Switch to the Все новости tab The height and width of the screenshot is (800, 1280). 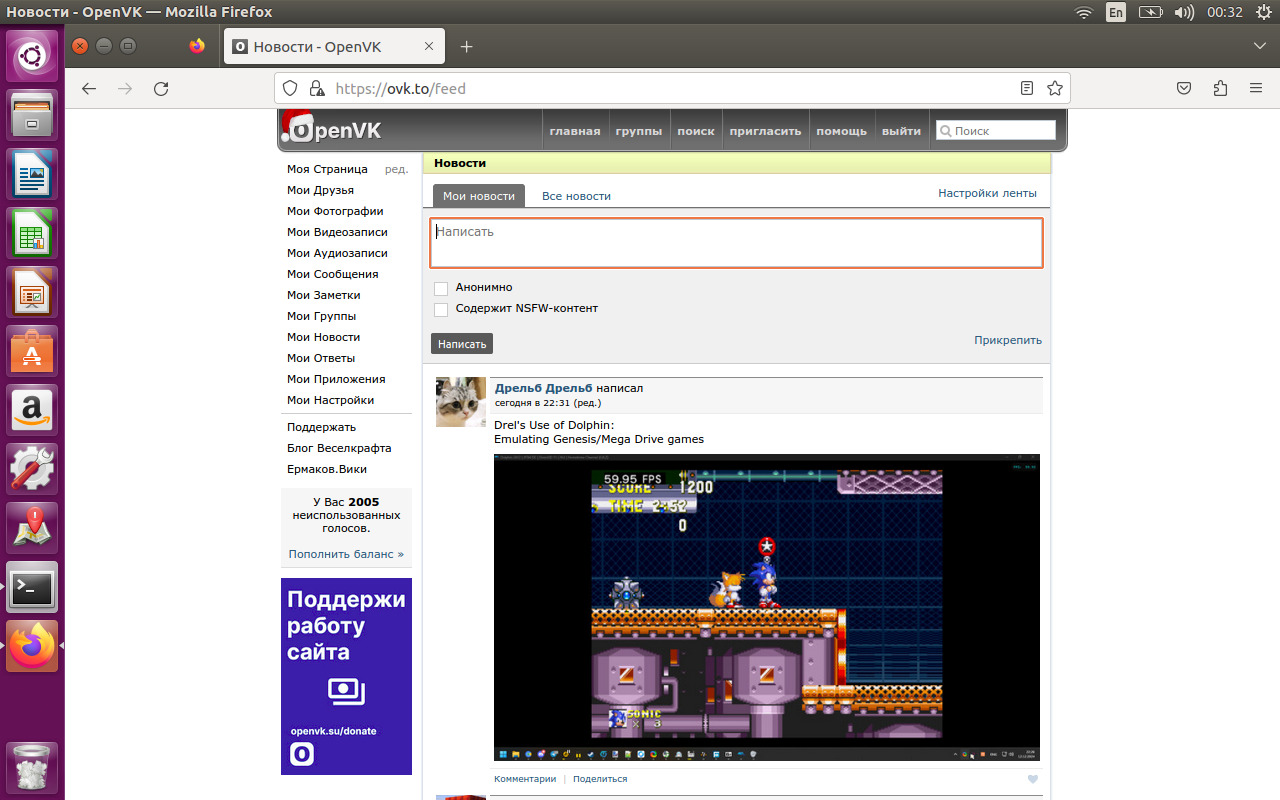point(576,196)
